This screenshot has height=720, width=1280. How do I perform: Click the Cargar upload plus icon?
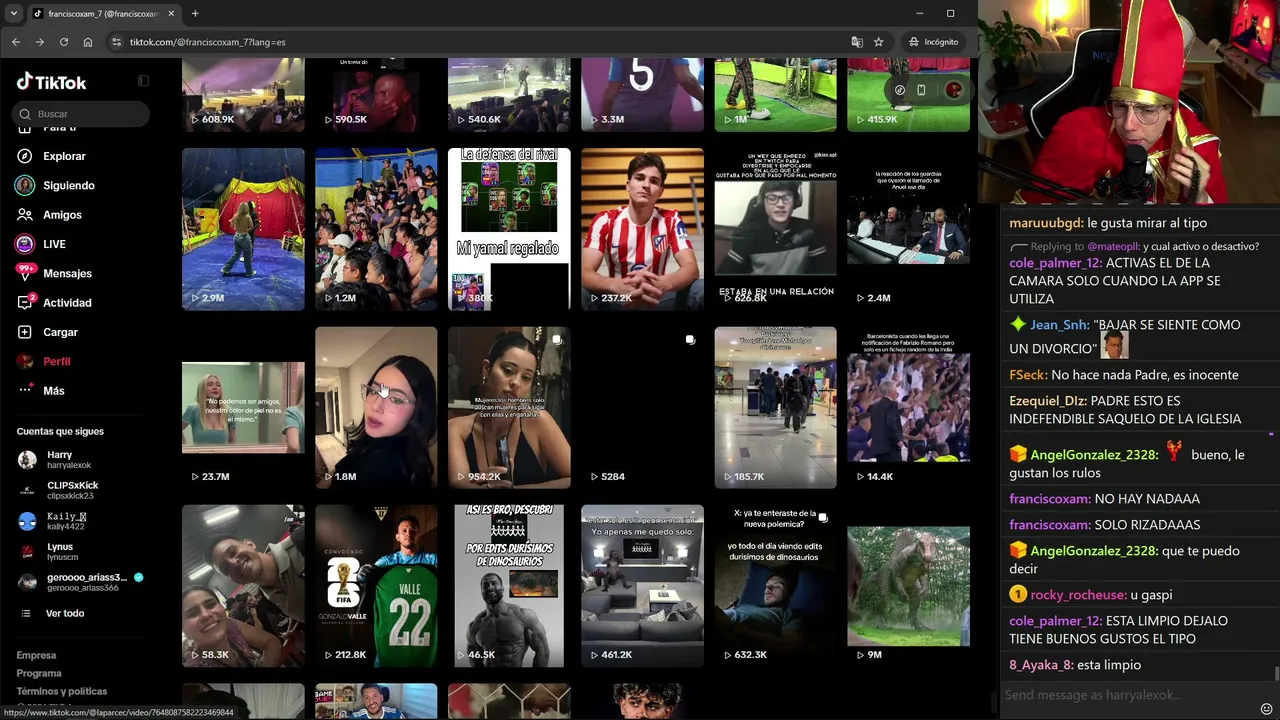coord(25,332)
